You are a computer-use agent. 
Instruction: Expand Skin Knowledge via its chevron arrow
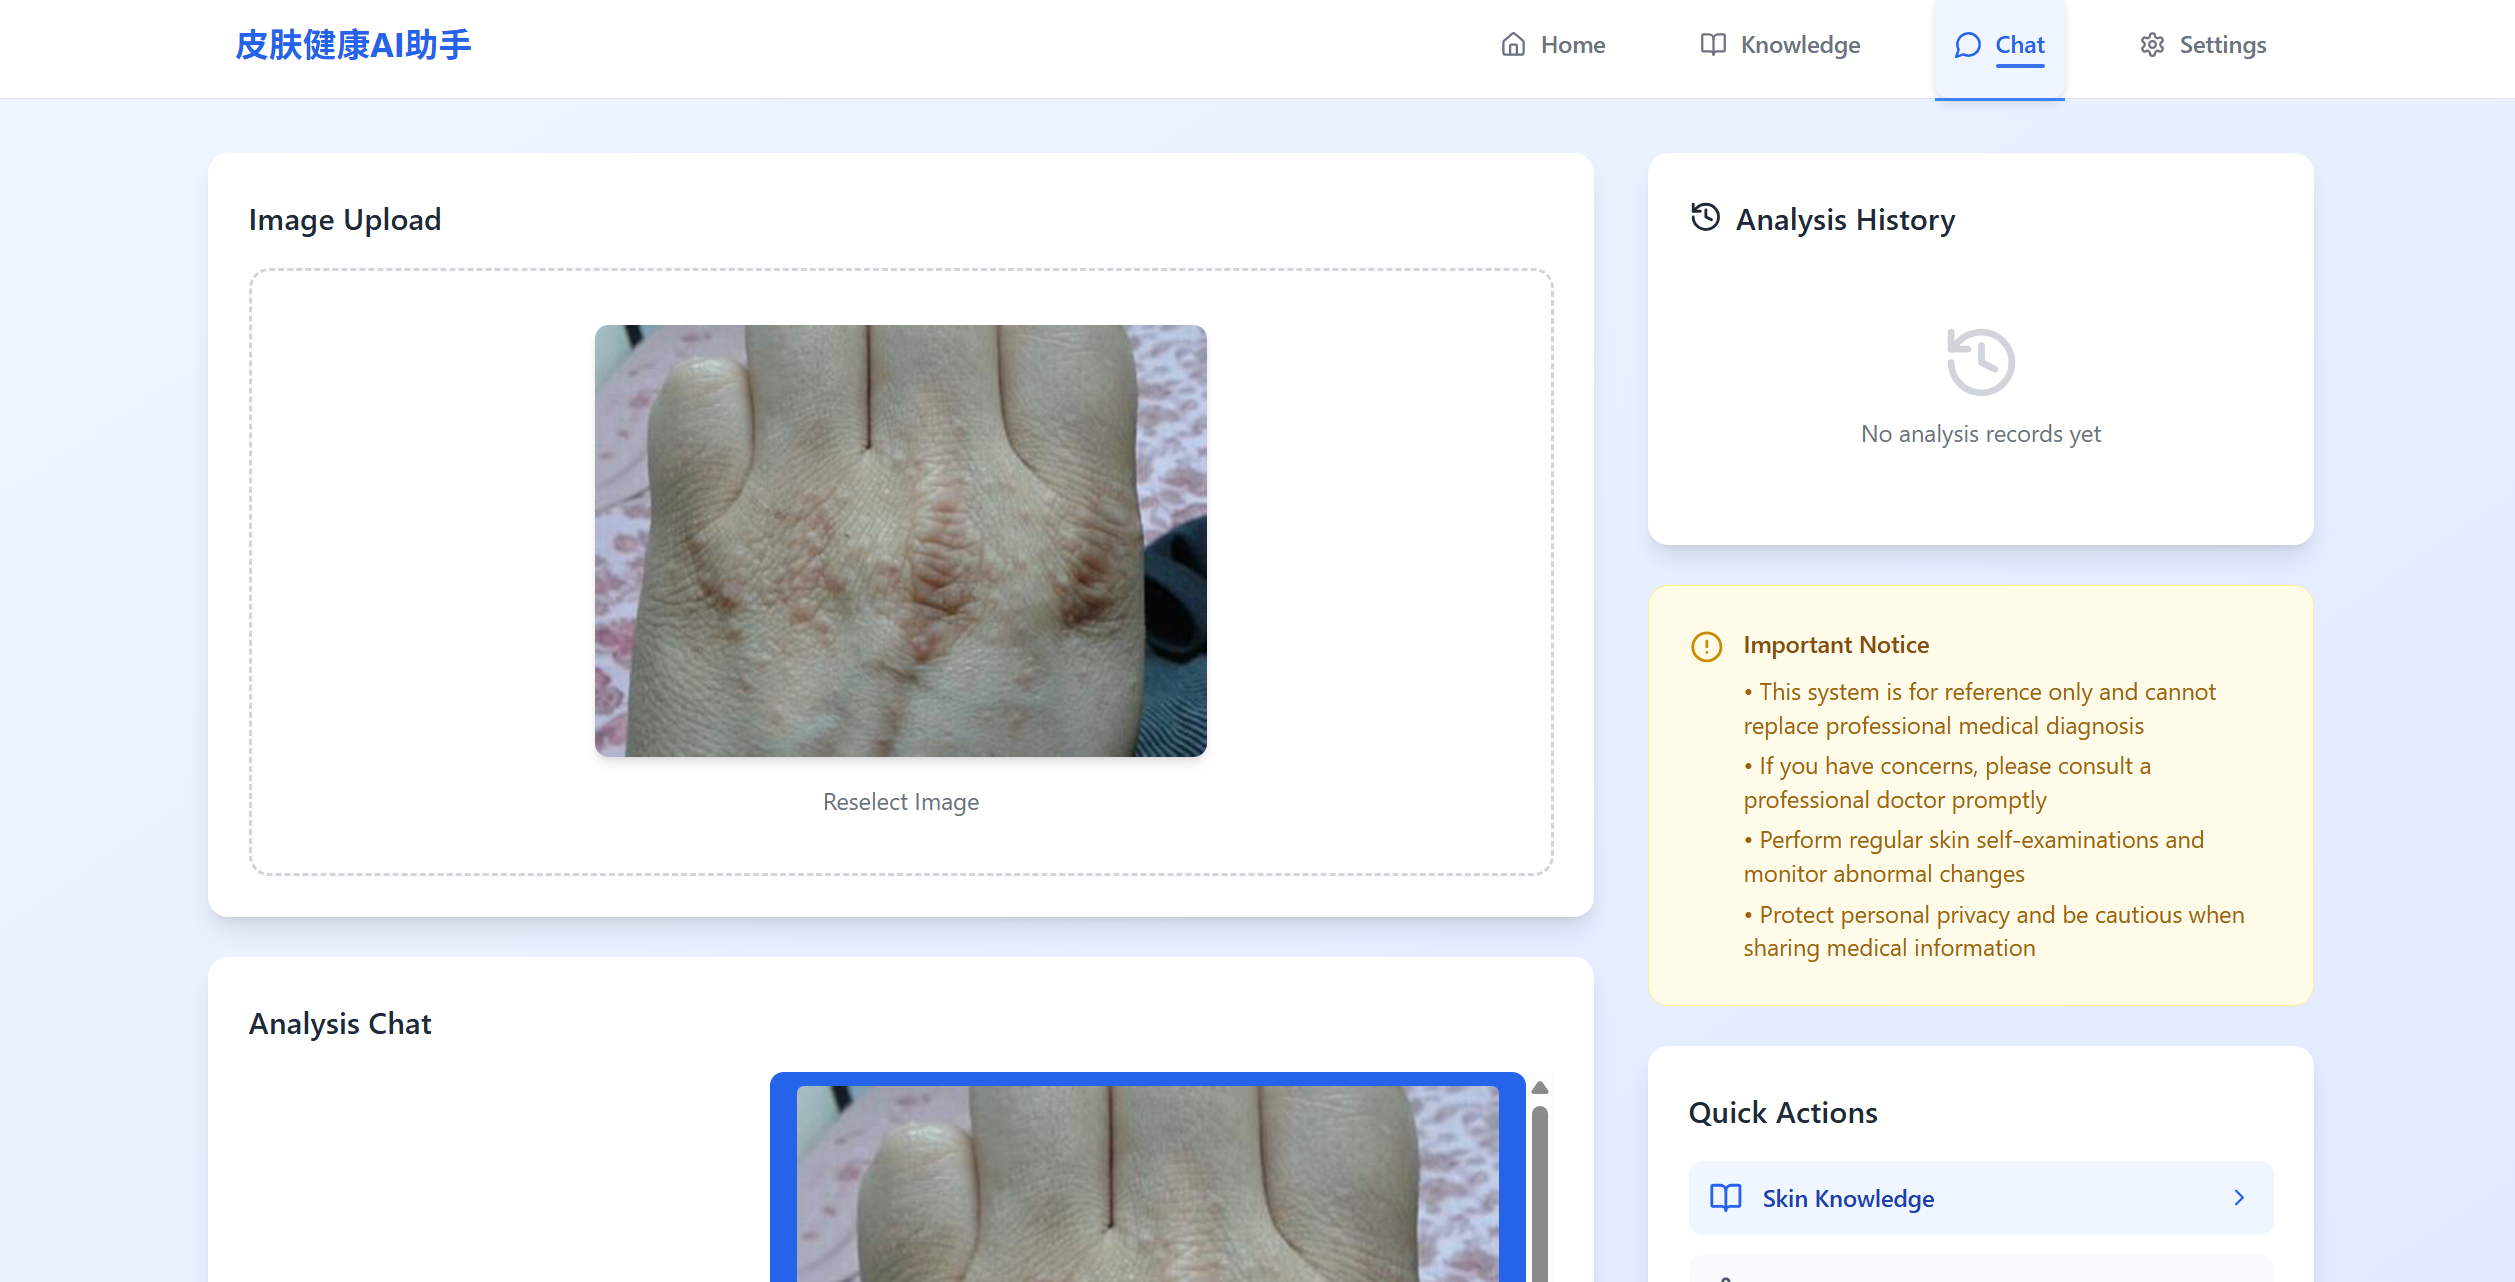(2239, 1198)
